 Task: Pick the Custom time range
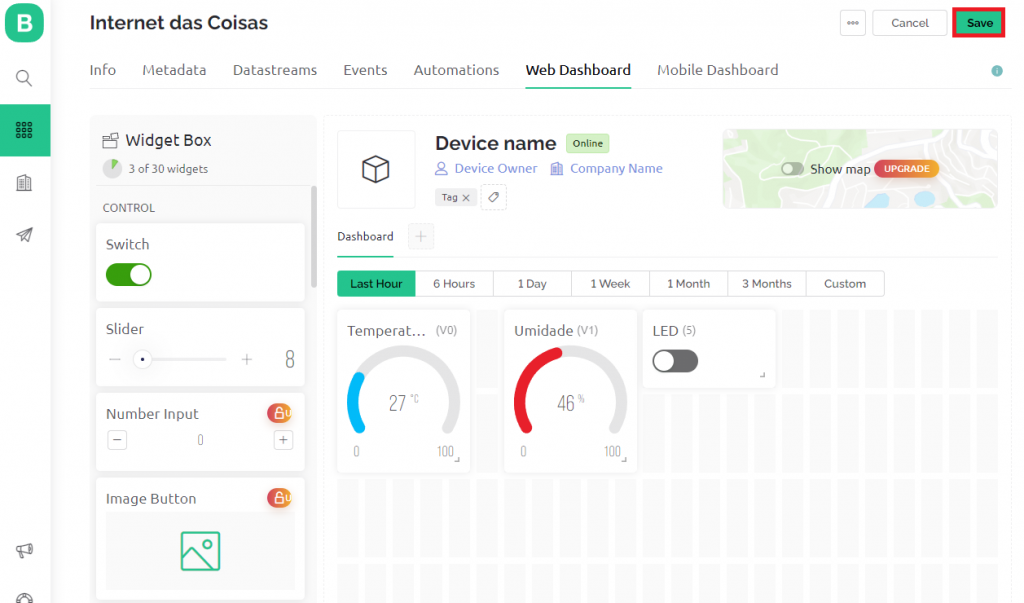(x=845, y=284)
